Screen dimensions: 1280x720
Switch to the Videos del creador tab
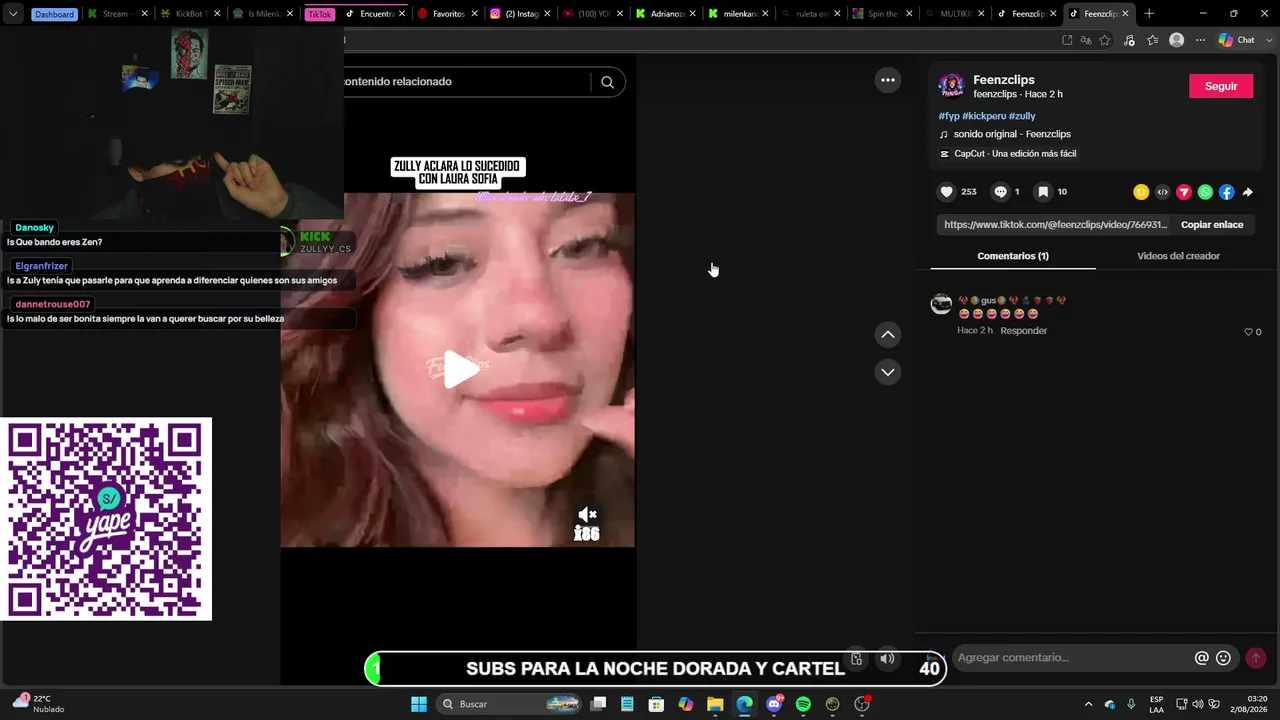point(1178,256)
